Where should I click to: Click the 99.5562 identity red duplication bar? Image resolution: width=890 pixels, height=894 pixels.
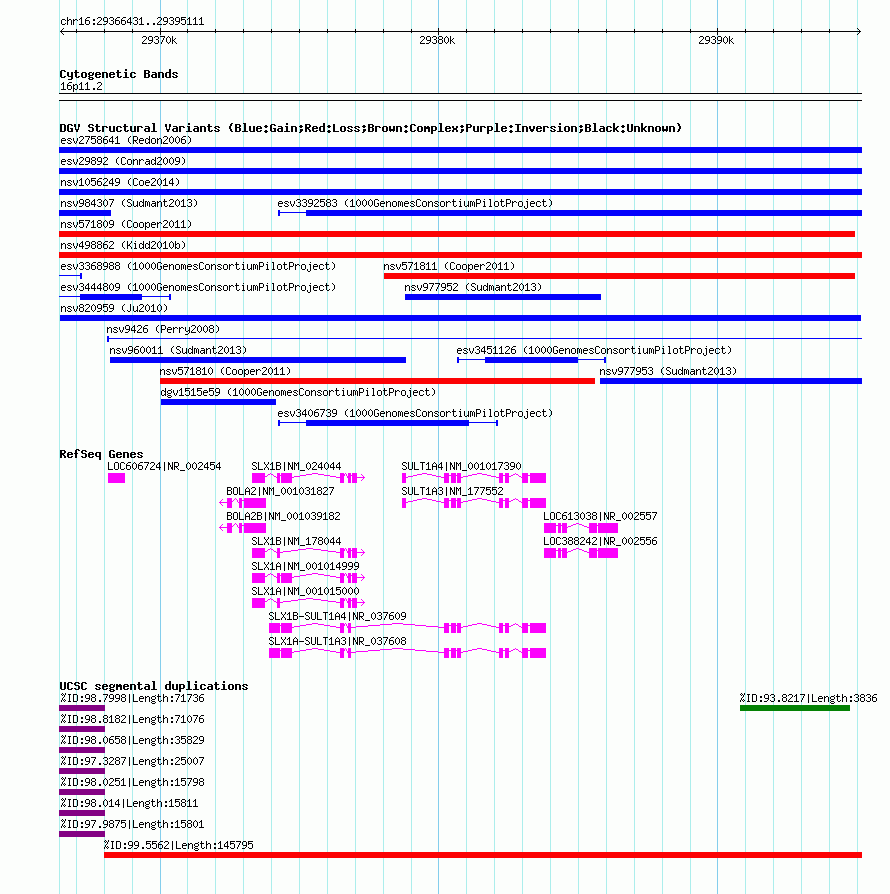point(483,855)
